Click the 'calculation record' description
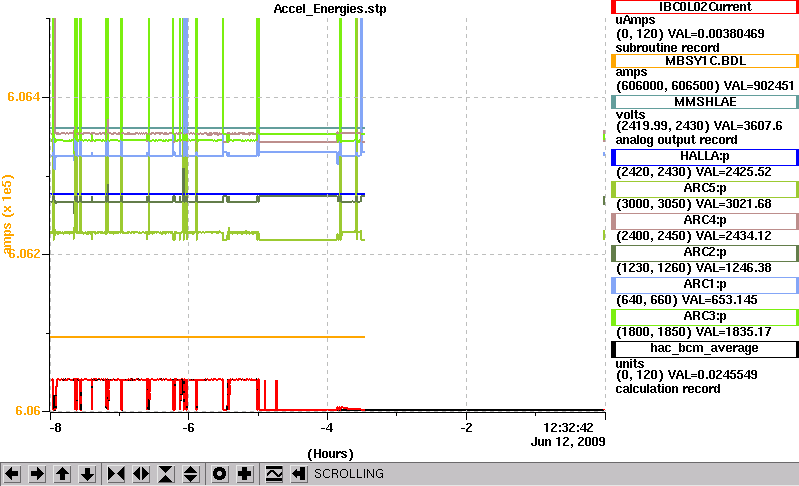 [668, 389]
